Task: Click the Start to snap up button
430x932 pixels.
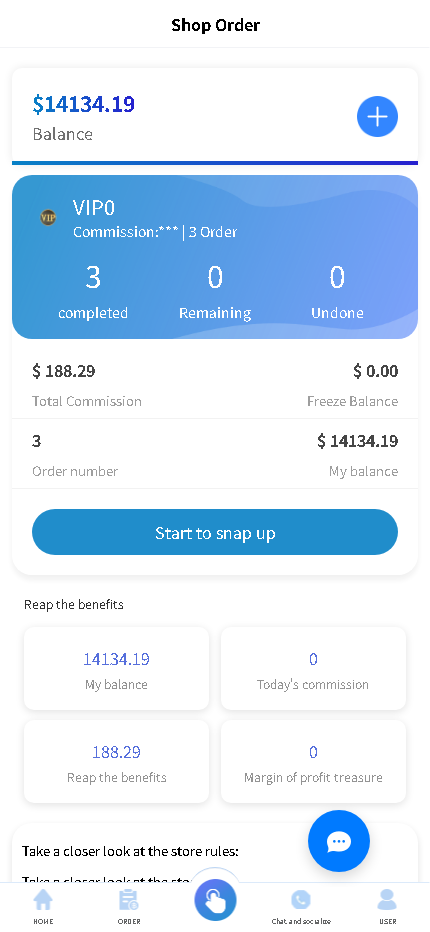Action: pos(215,532)
